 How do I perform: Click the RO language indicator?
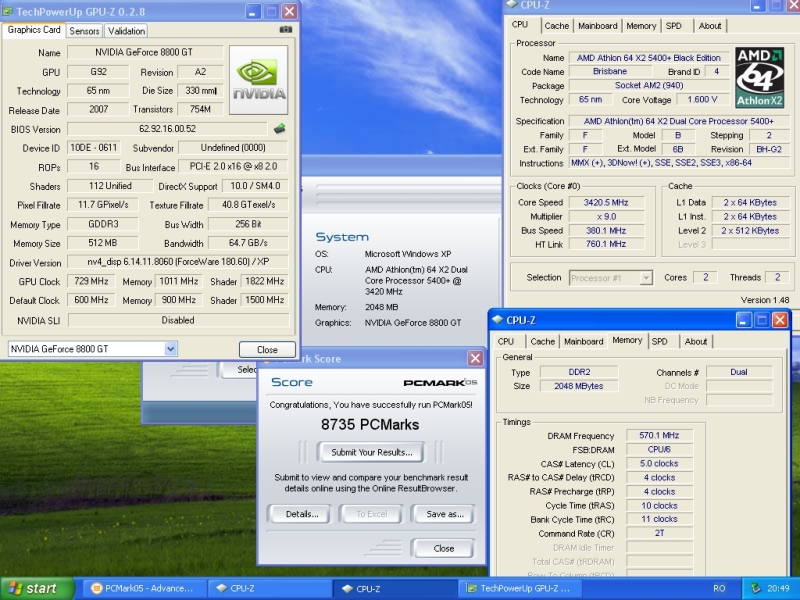tap(719, 588)
